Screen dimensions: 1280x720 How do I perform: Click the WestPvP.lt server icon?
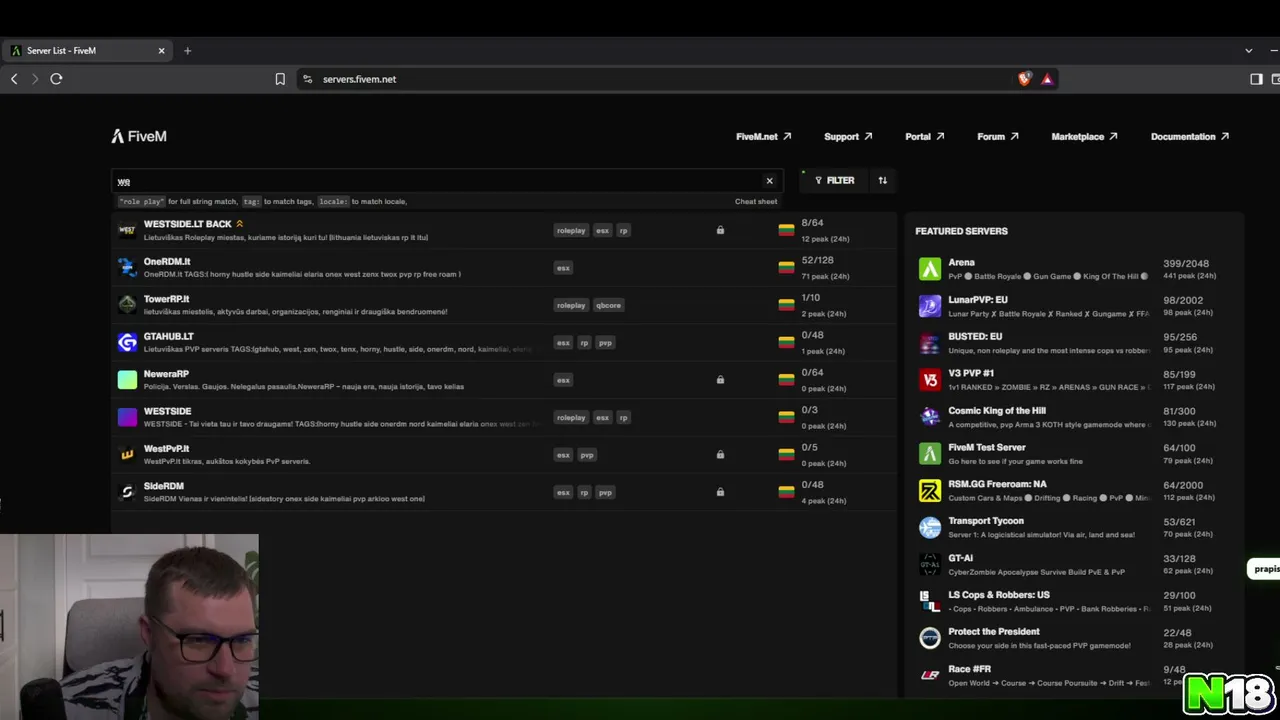coord(127,454)
